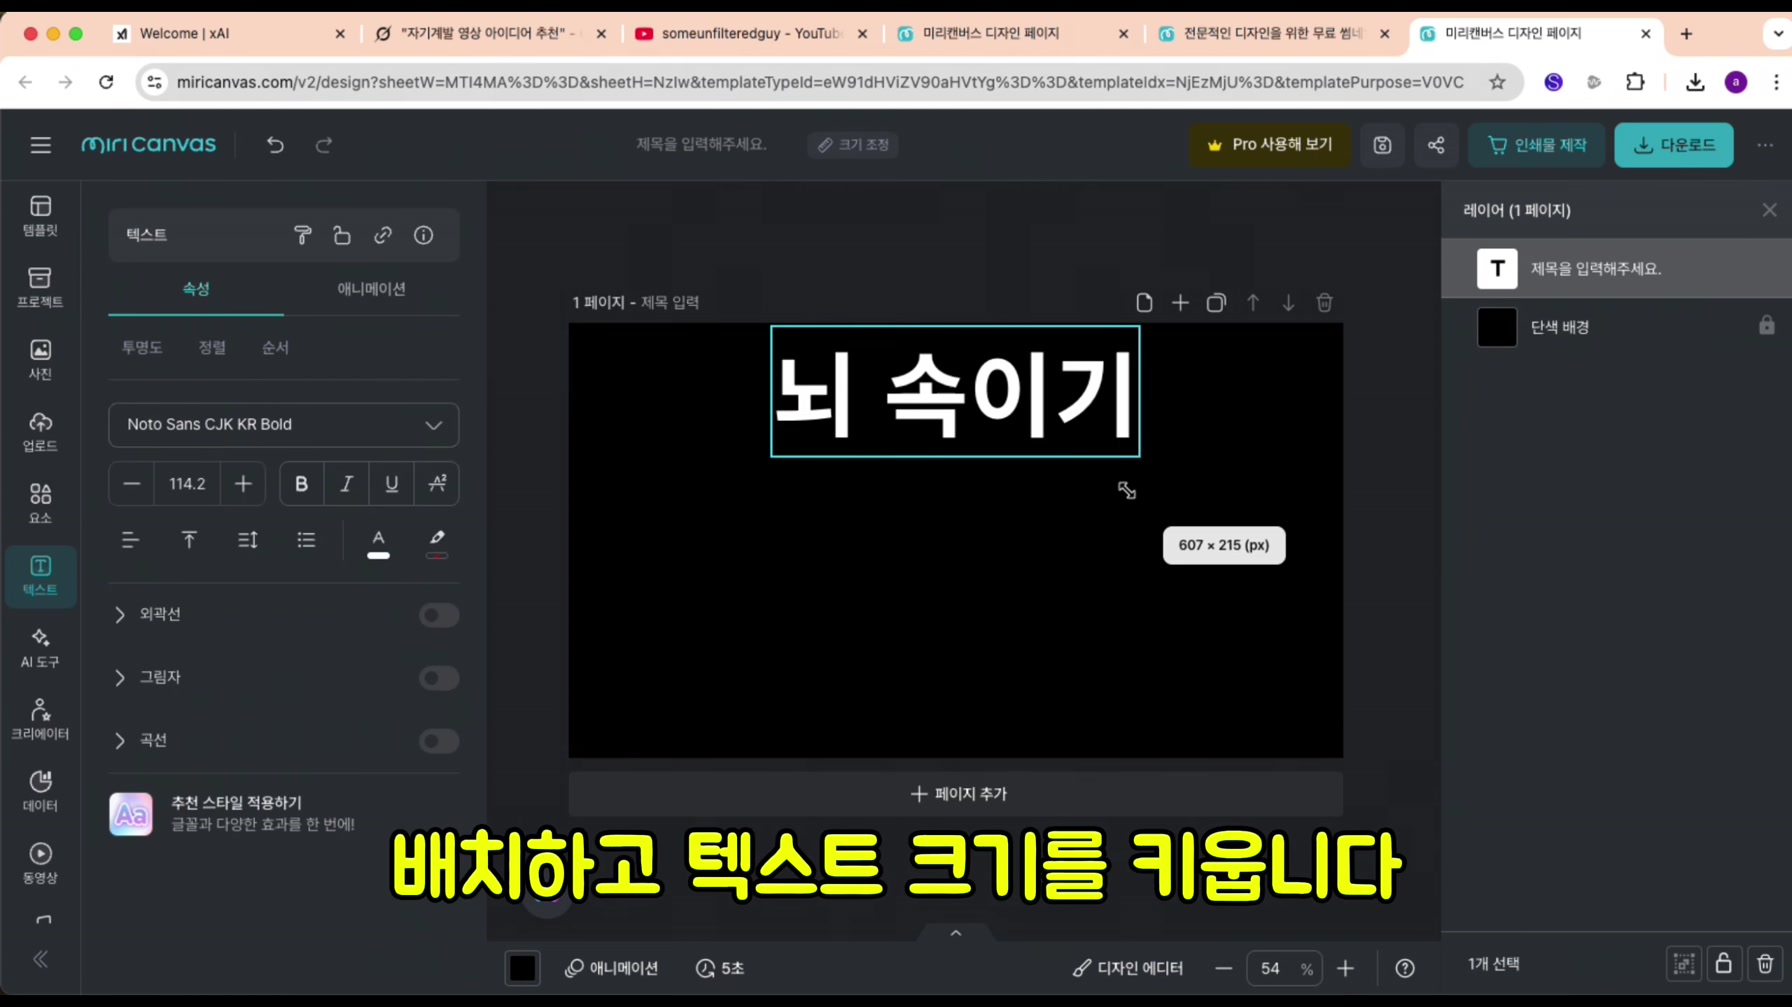This screenshot has width=1792, height=1007.
Task: Select the 제목을 입력해주세요 text layer
Action: tap(1616, 268)
